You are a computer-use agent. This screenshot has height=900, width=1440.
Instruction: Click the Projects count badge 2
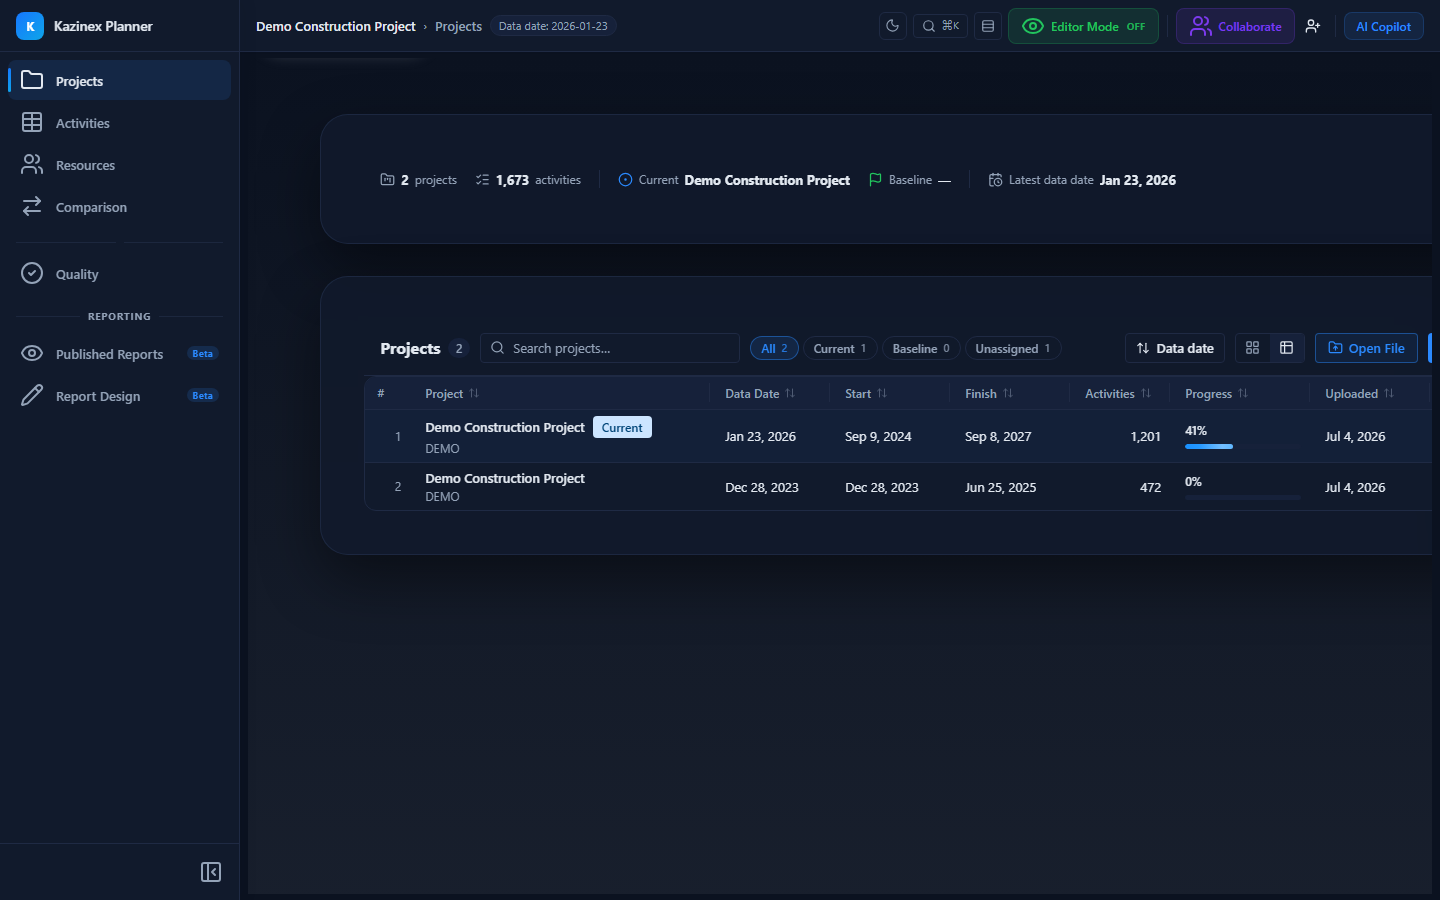[459, 348]
